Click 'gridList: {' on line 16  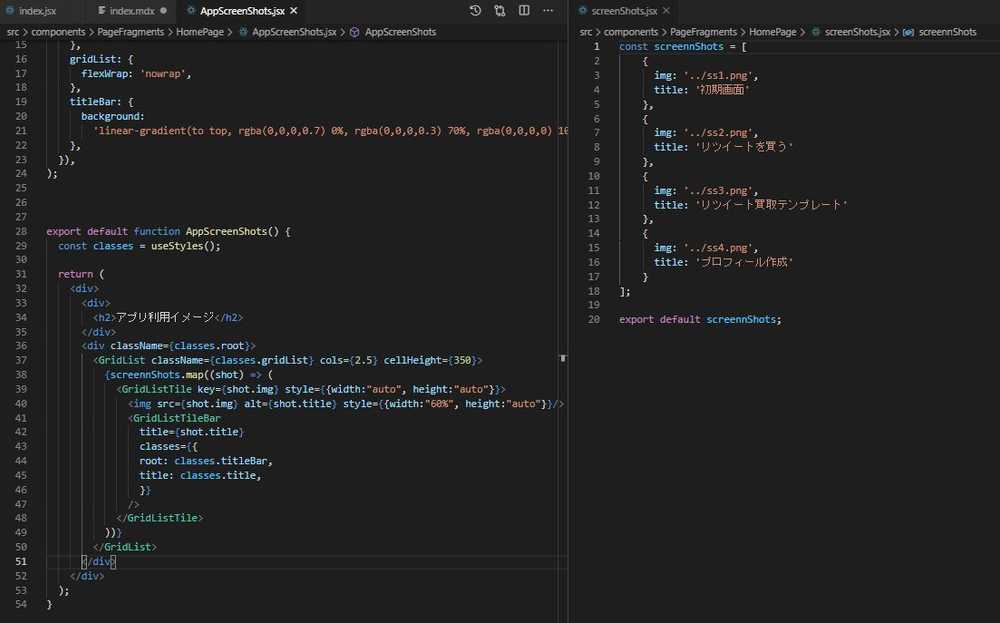click(101, 59)
